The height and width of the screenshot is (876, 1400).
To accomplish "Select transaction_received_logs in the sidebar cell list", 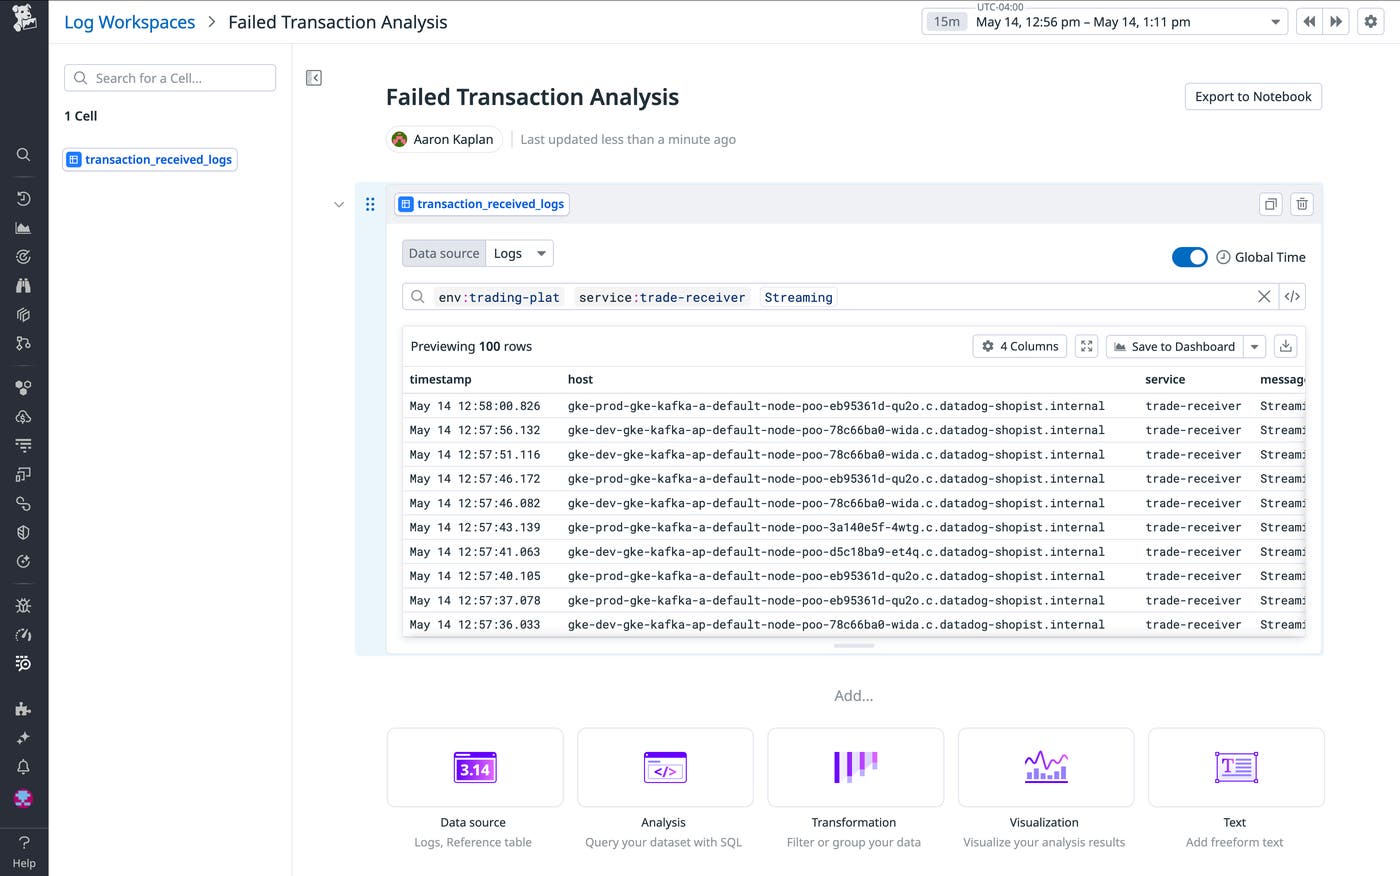I will pyautogui.click(x=150, y=160).
